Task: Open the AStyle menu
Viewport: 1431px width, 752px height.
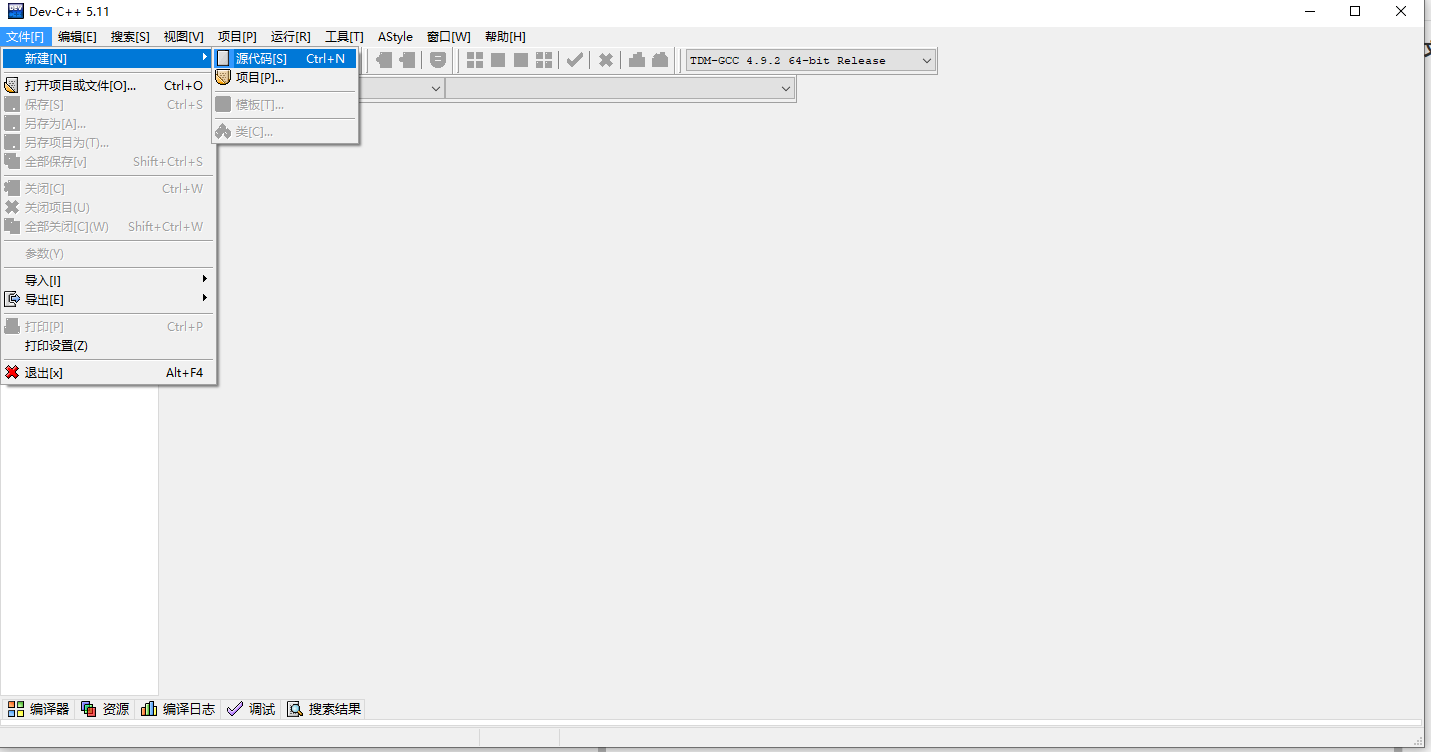Action: 395,37
